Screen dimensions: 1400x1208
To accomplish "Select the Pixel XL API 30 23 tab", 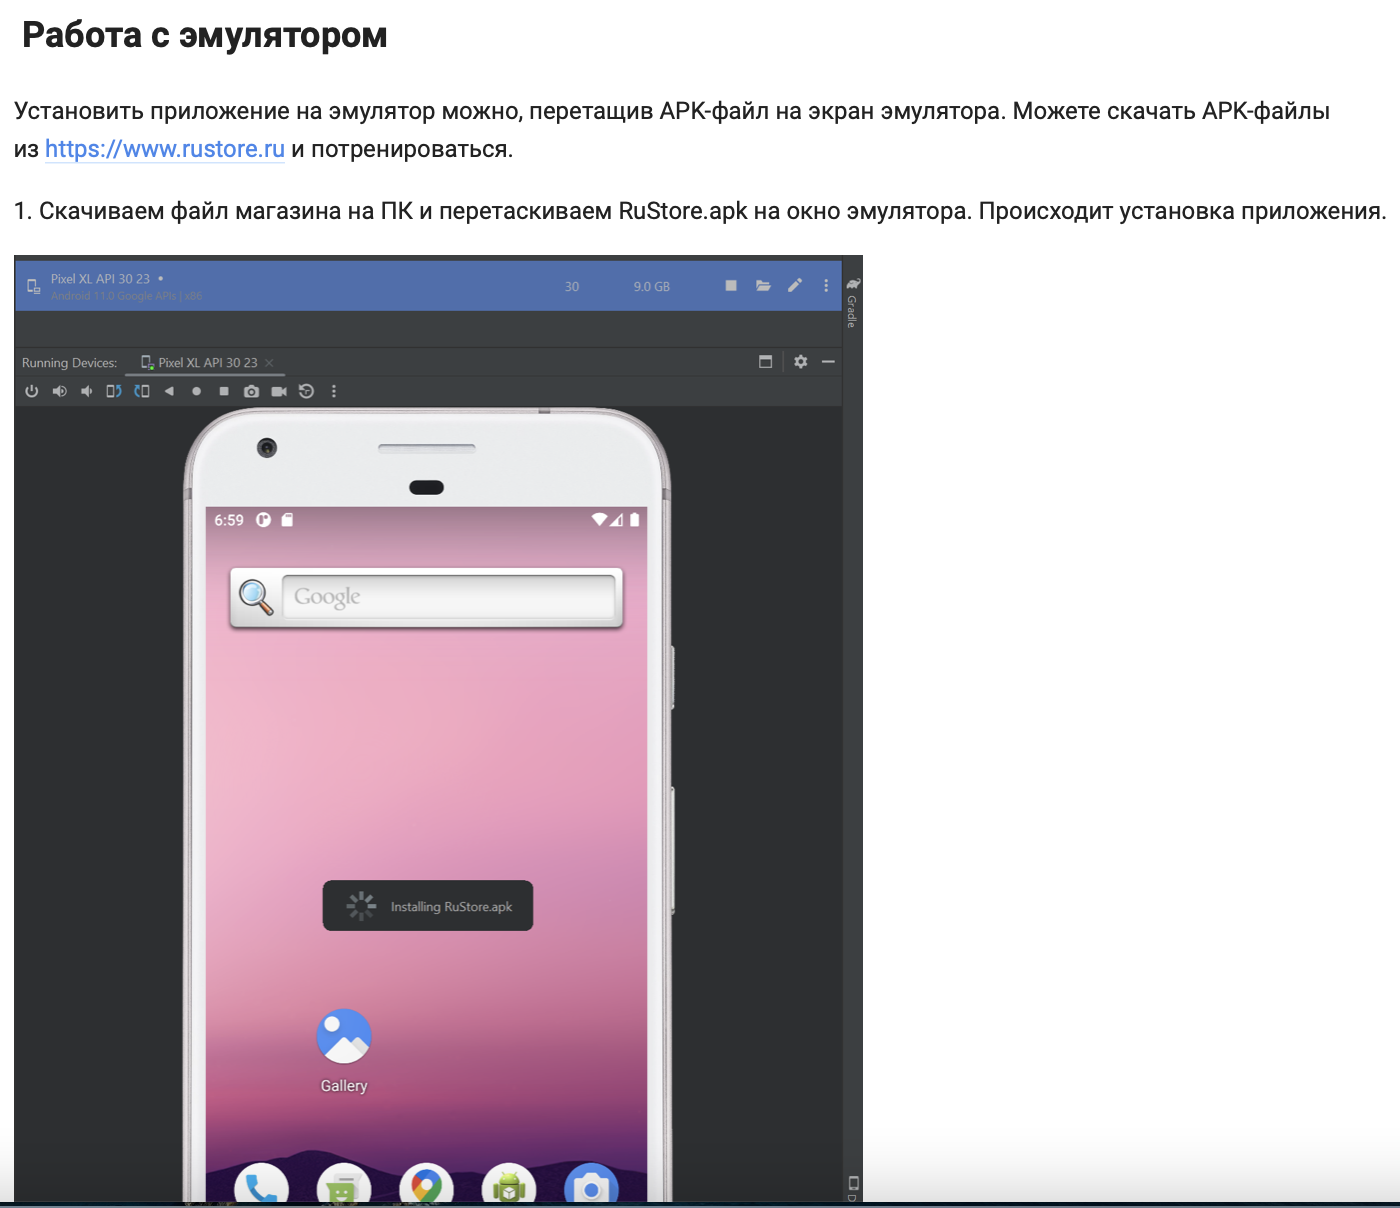I will [207, 363].
